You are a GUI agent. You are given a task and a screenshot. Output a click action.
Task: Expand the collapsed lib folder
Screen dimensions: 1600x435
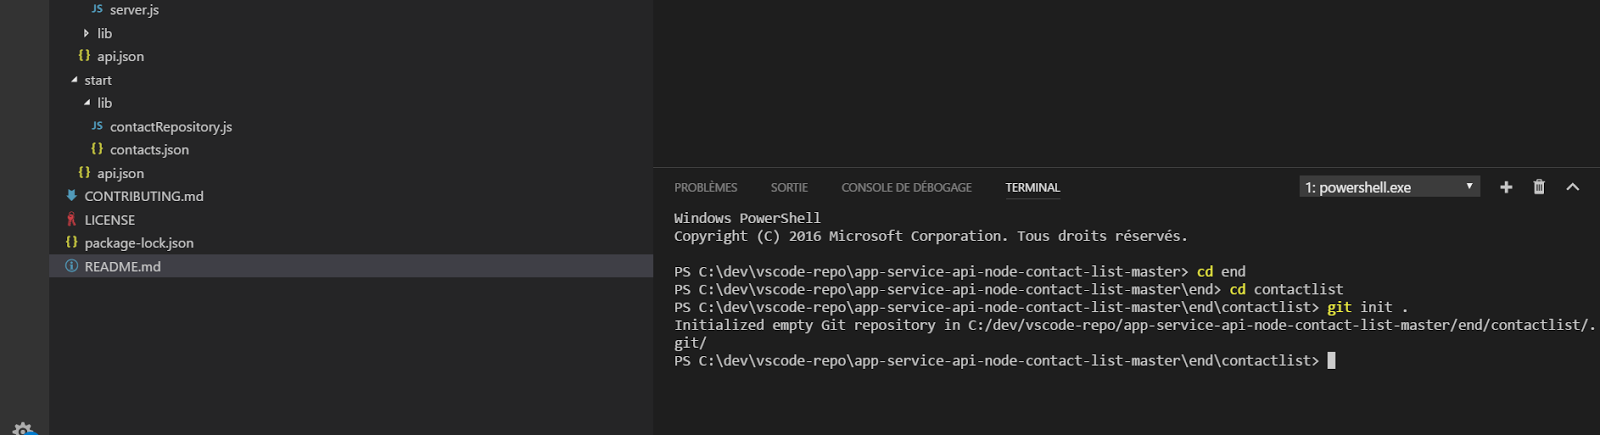86,33
